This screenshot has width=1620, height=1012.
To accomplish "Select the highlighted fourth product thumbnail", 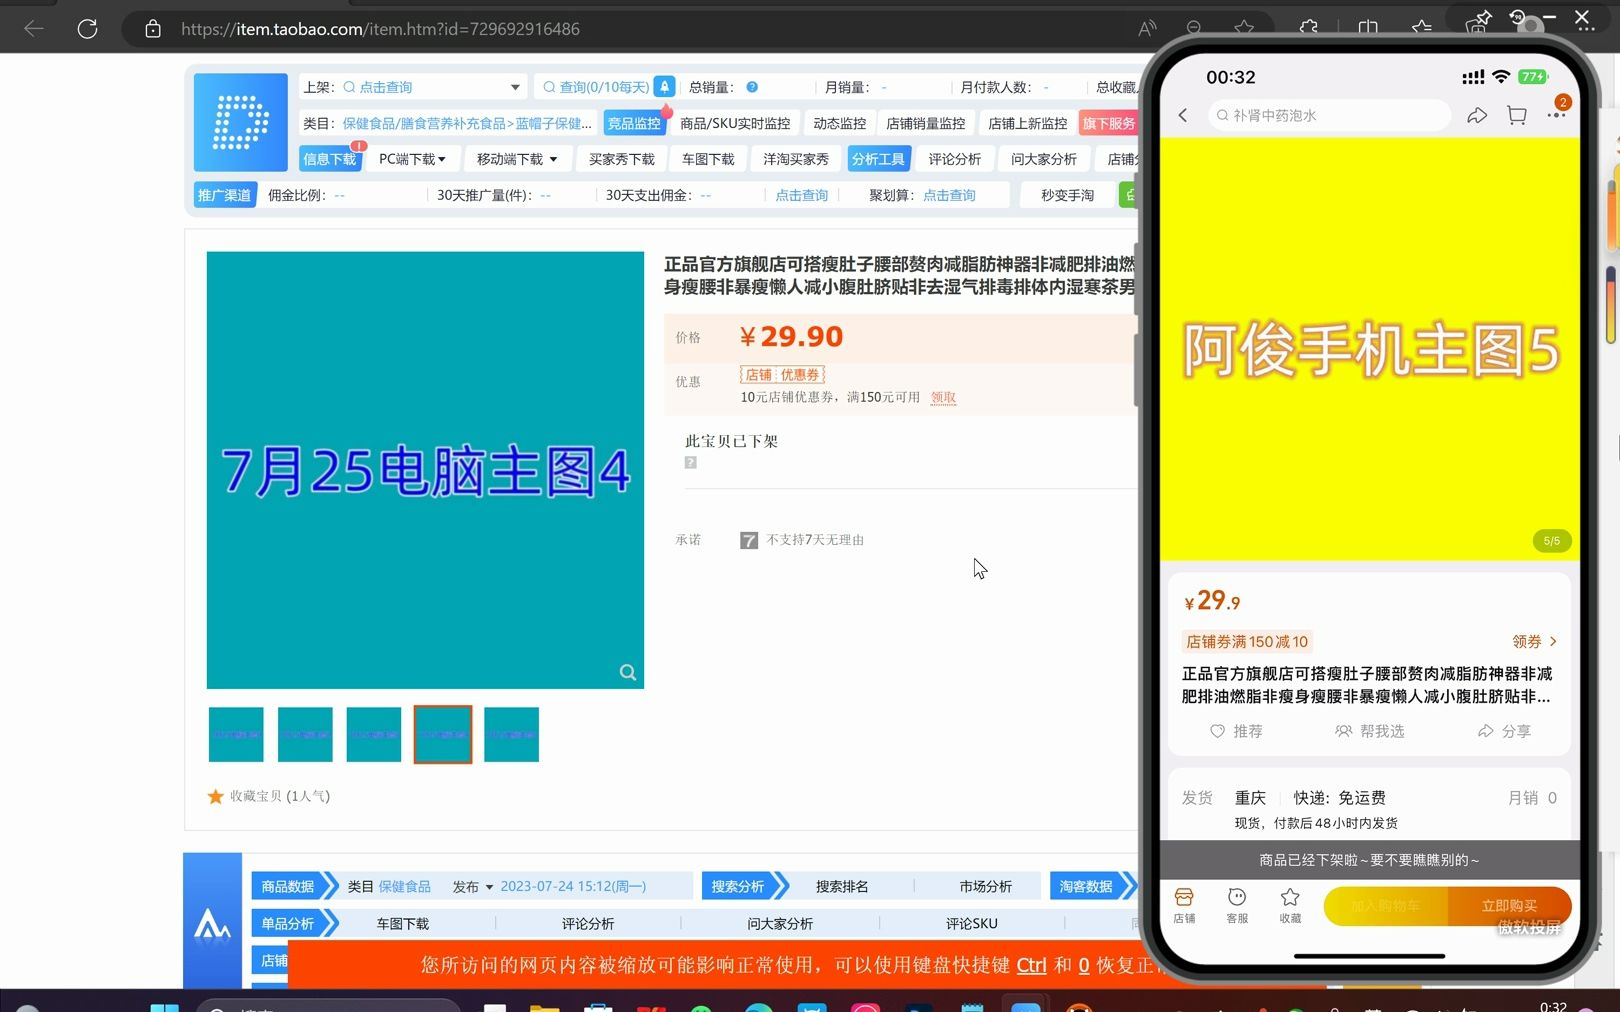I will 443,734.
